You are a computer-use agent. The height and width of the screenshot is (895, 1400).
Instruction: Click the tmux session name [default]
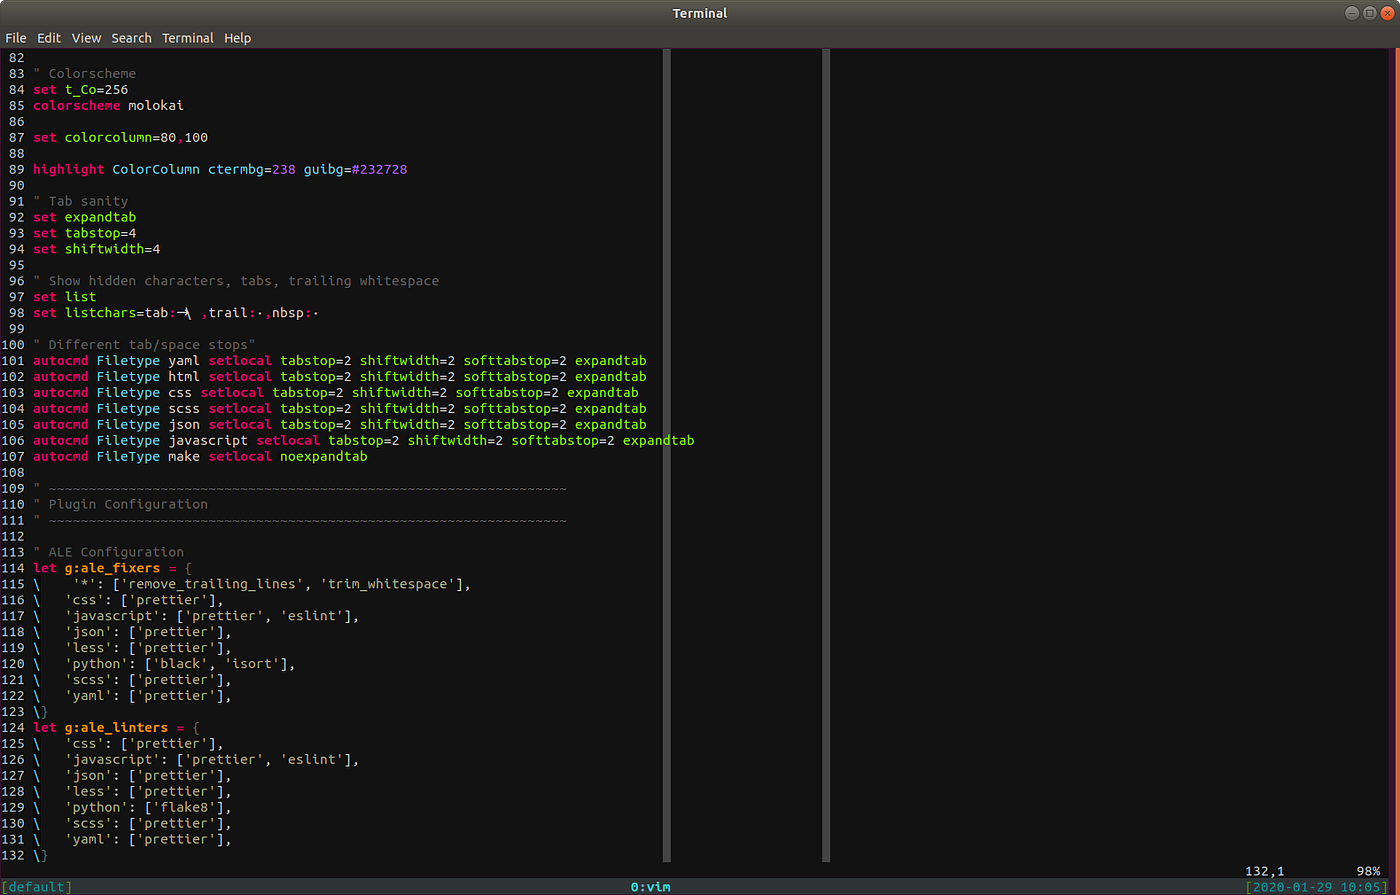pyautogui.click(x=36, y=886)
